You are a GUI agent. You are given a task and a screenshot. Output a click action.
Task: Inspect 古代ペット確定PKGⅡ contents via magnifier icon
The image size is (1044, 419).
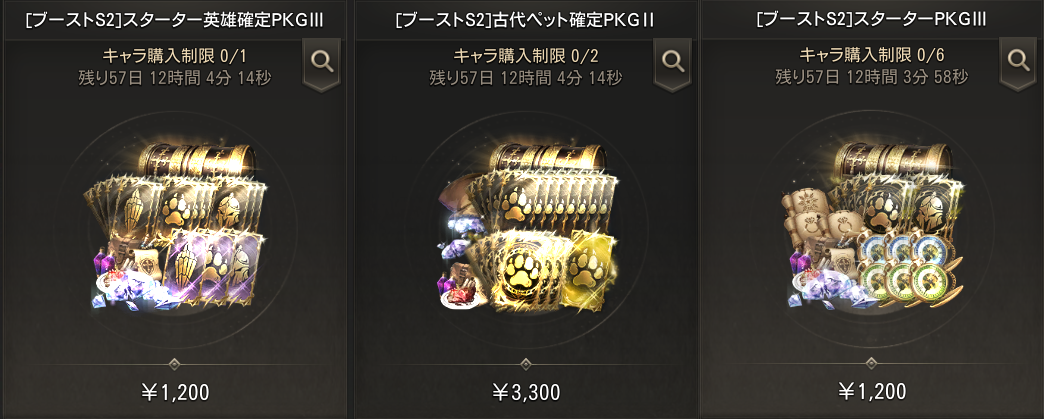673,62
